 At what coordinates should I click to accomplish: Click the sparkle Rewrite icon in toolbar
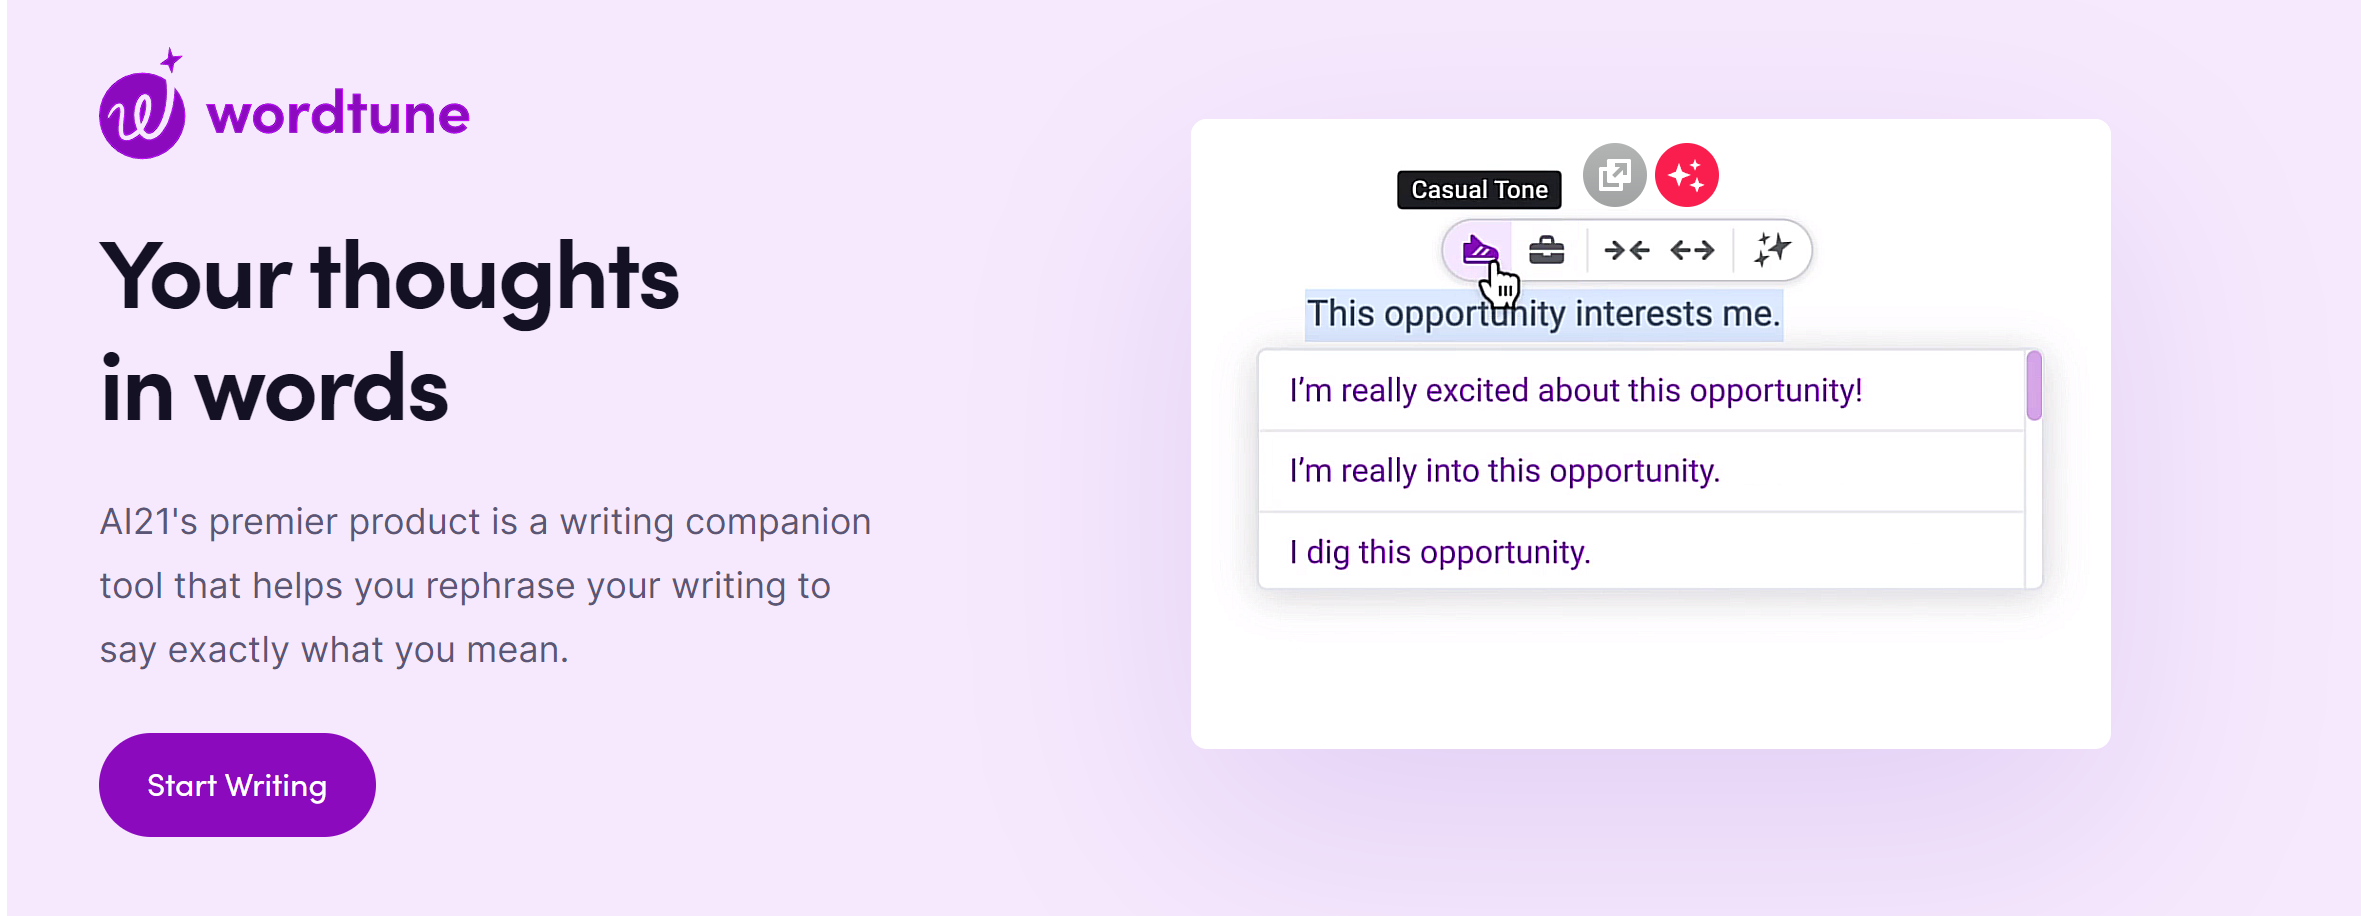(x=1772, y=250)
